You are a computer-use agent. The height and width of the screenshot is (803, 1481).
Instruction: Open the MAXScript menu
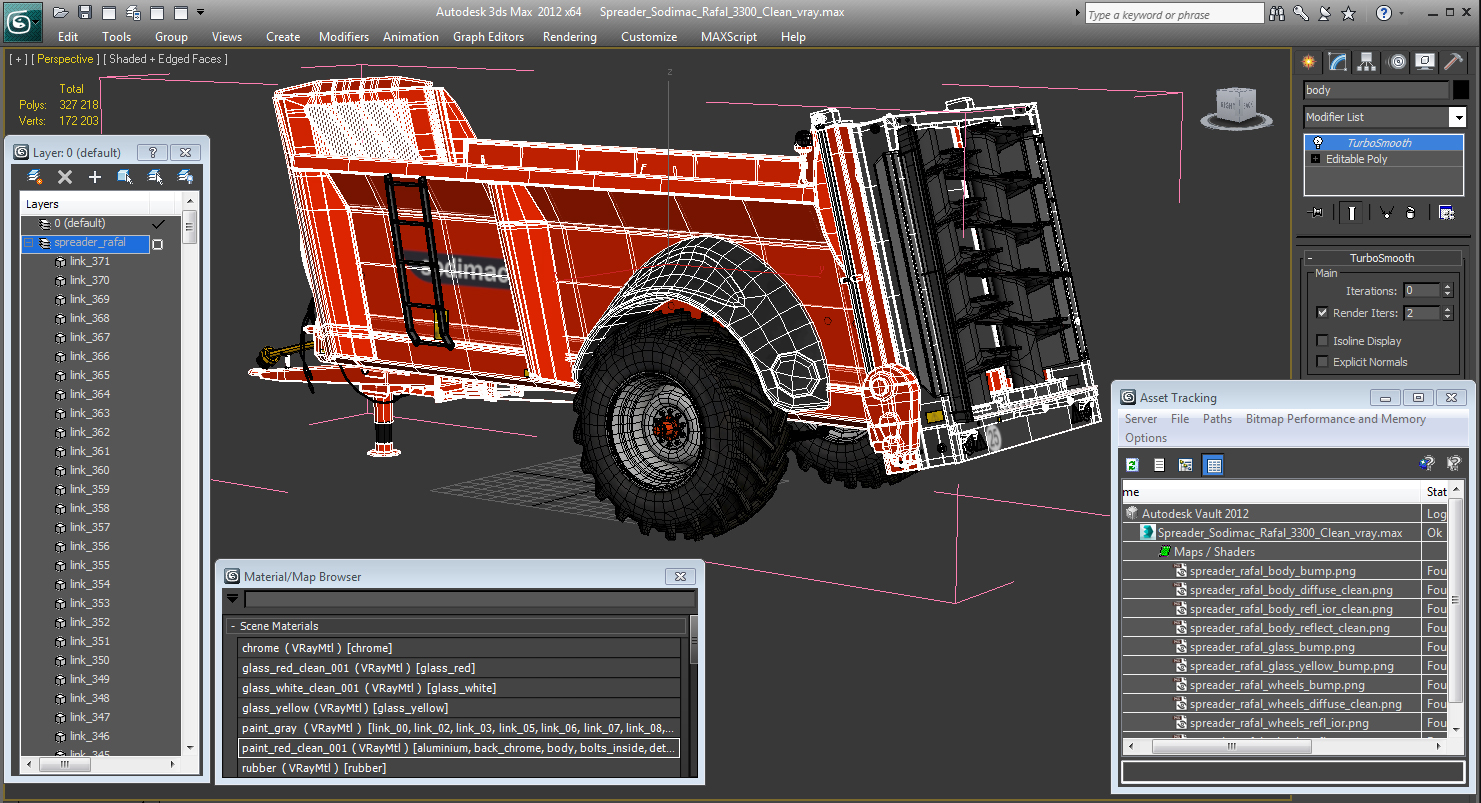point(729,37)
